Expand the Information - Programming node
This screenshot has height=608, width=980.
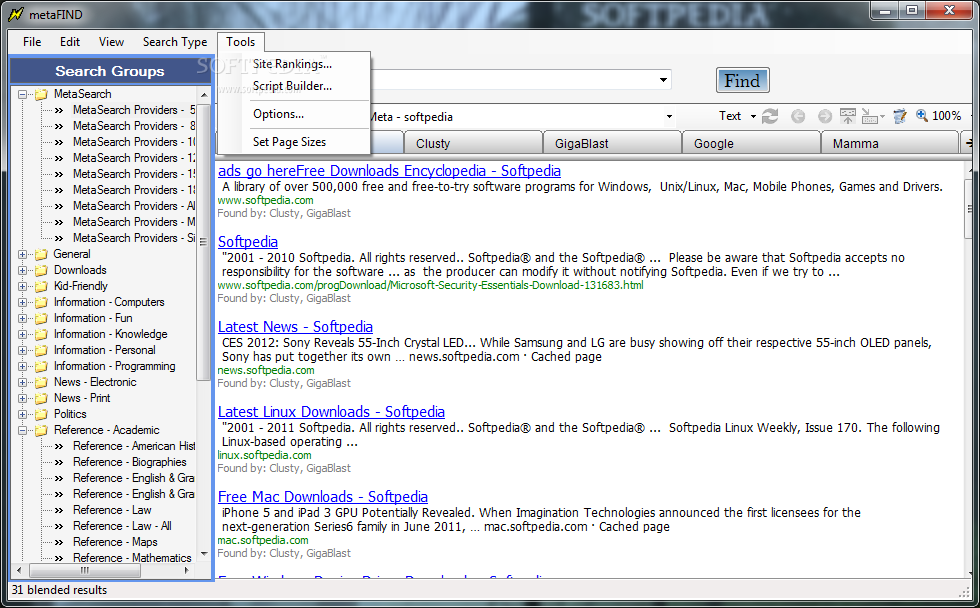(x=22, y=366)
